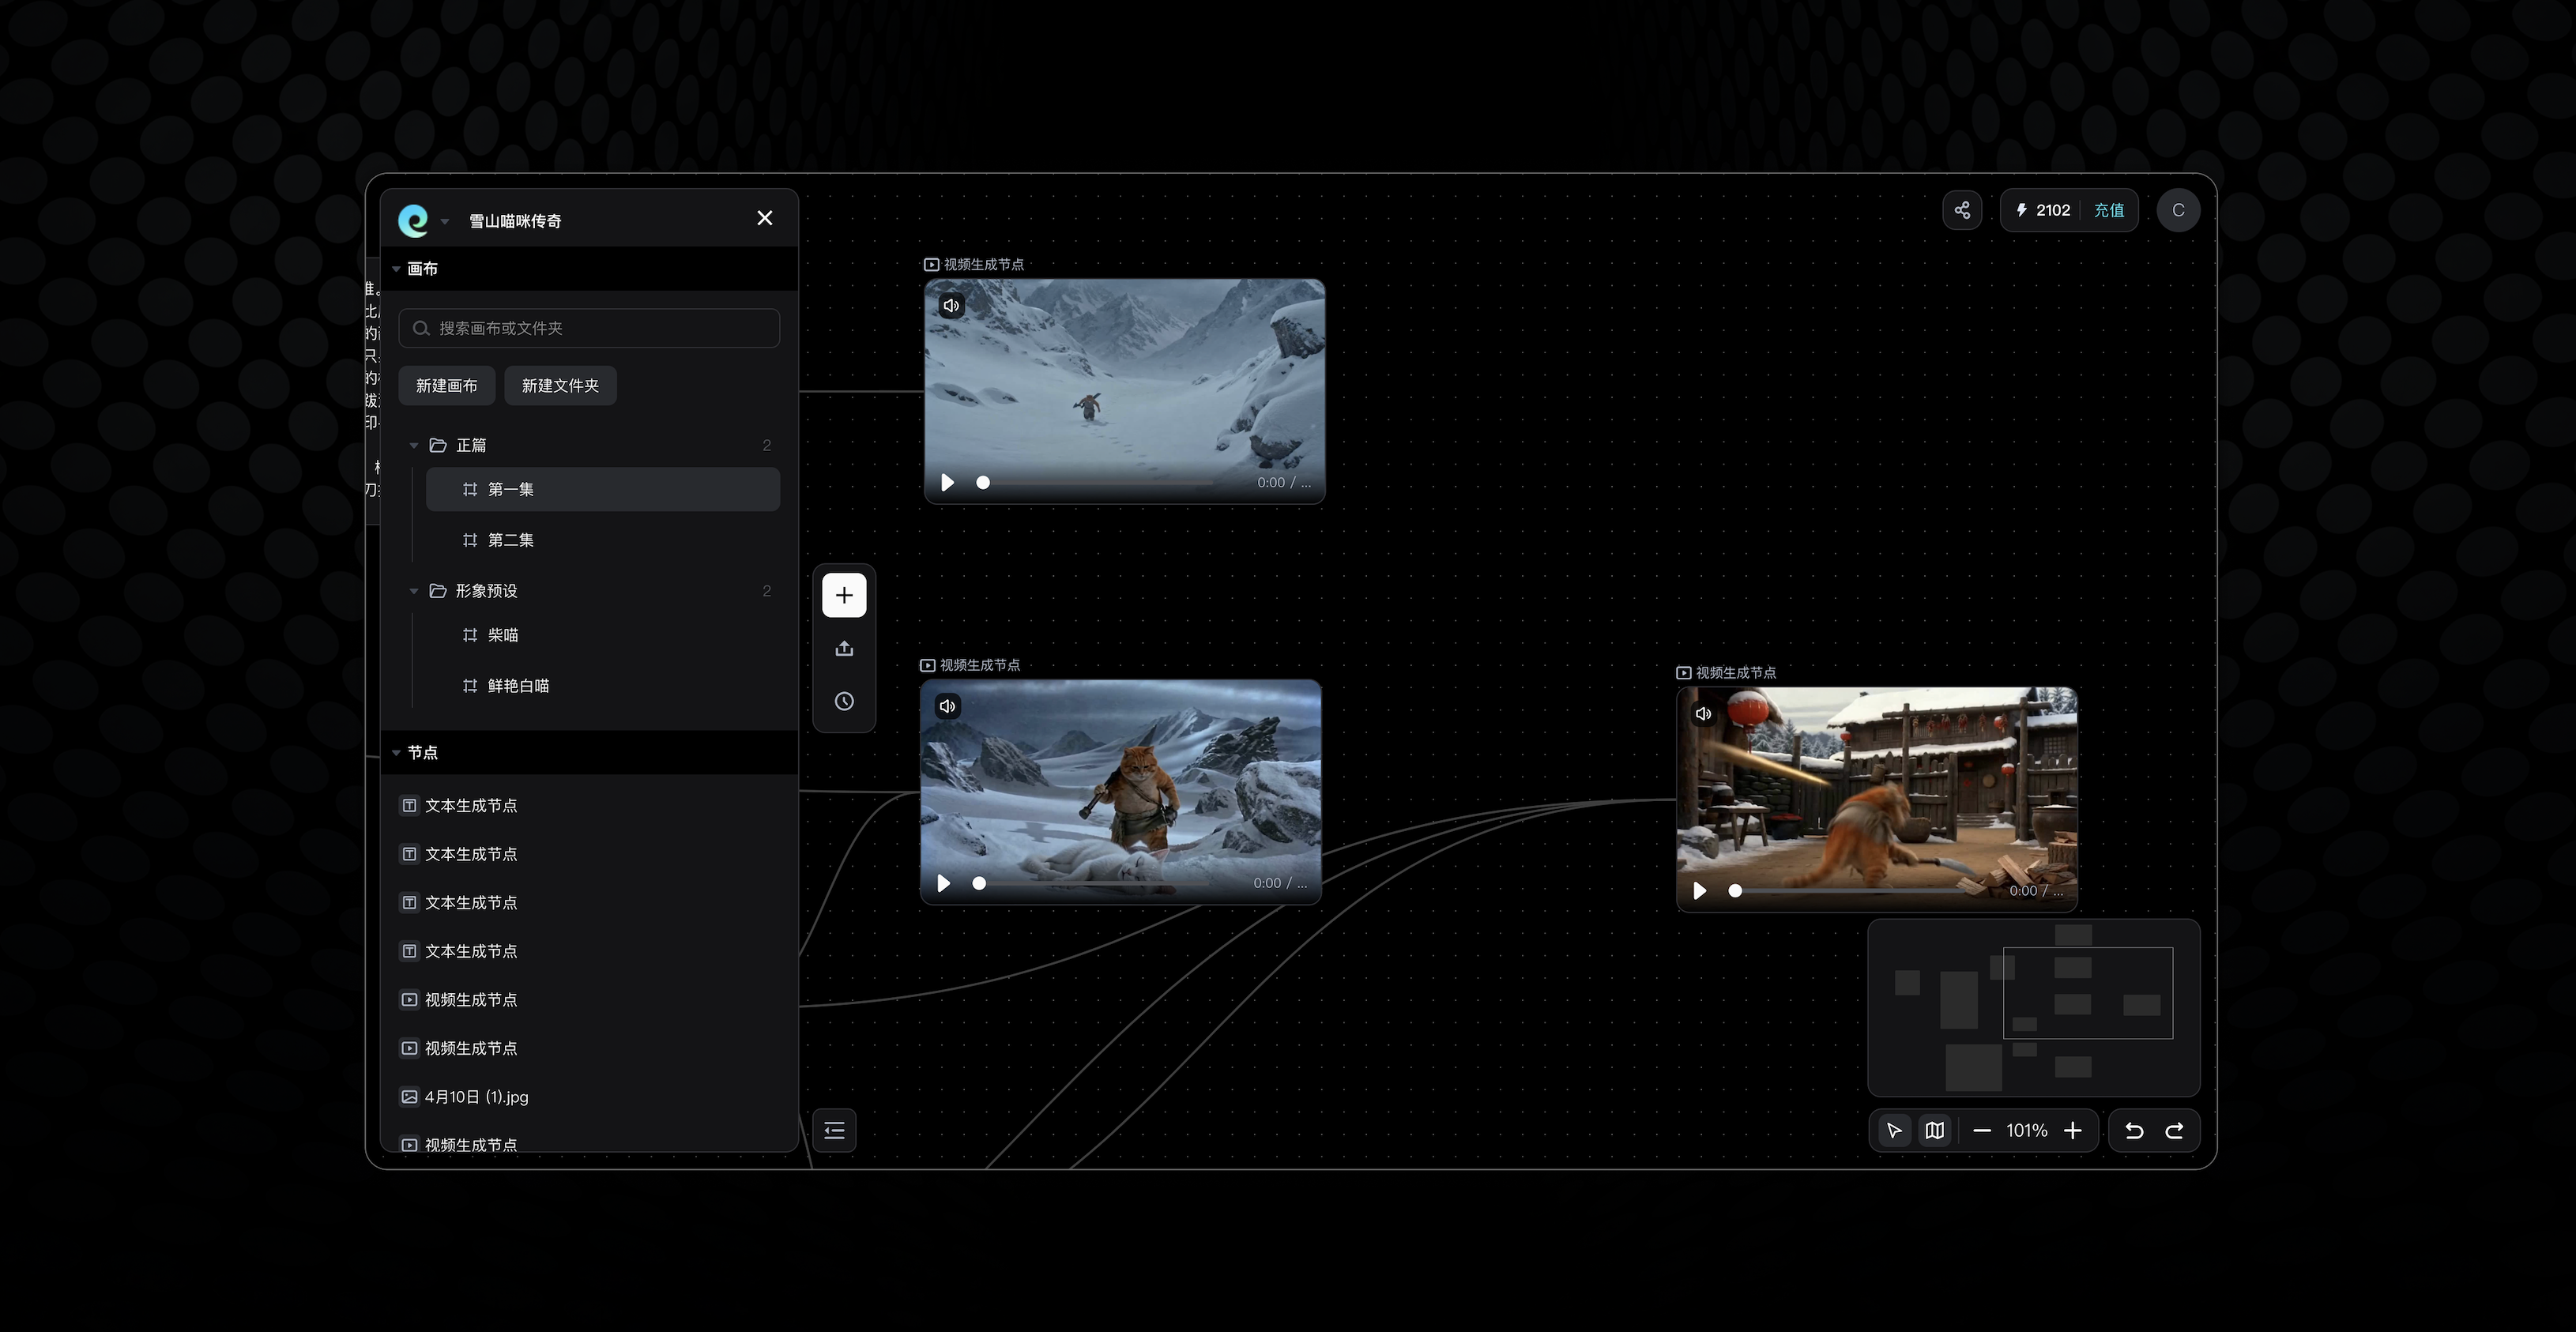Click the 新建画布 button
The height and width of the screenshot is (1332, 2576).
tap(446, 386)
